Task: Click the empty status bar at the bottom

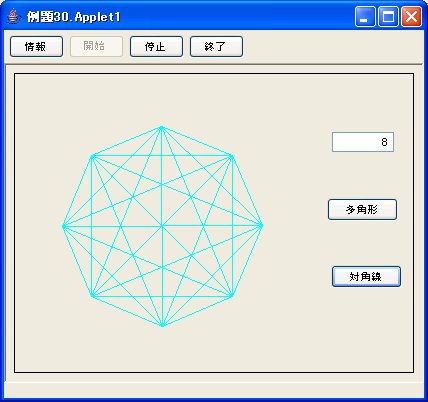Action: point(214,389)
